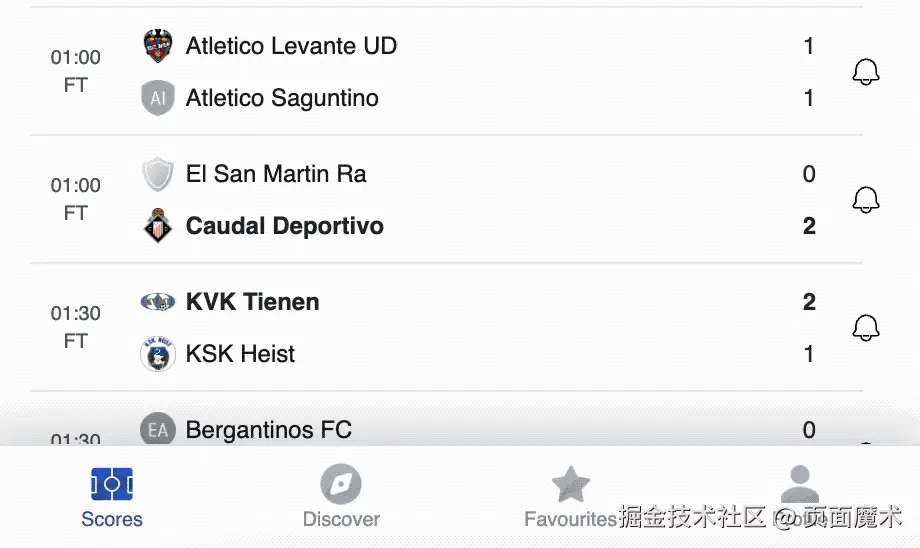Open Caudal Deportivo team name

pyautogui.click(x=285, y=226)
